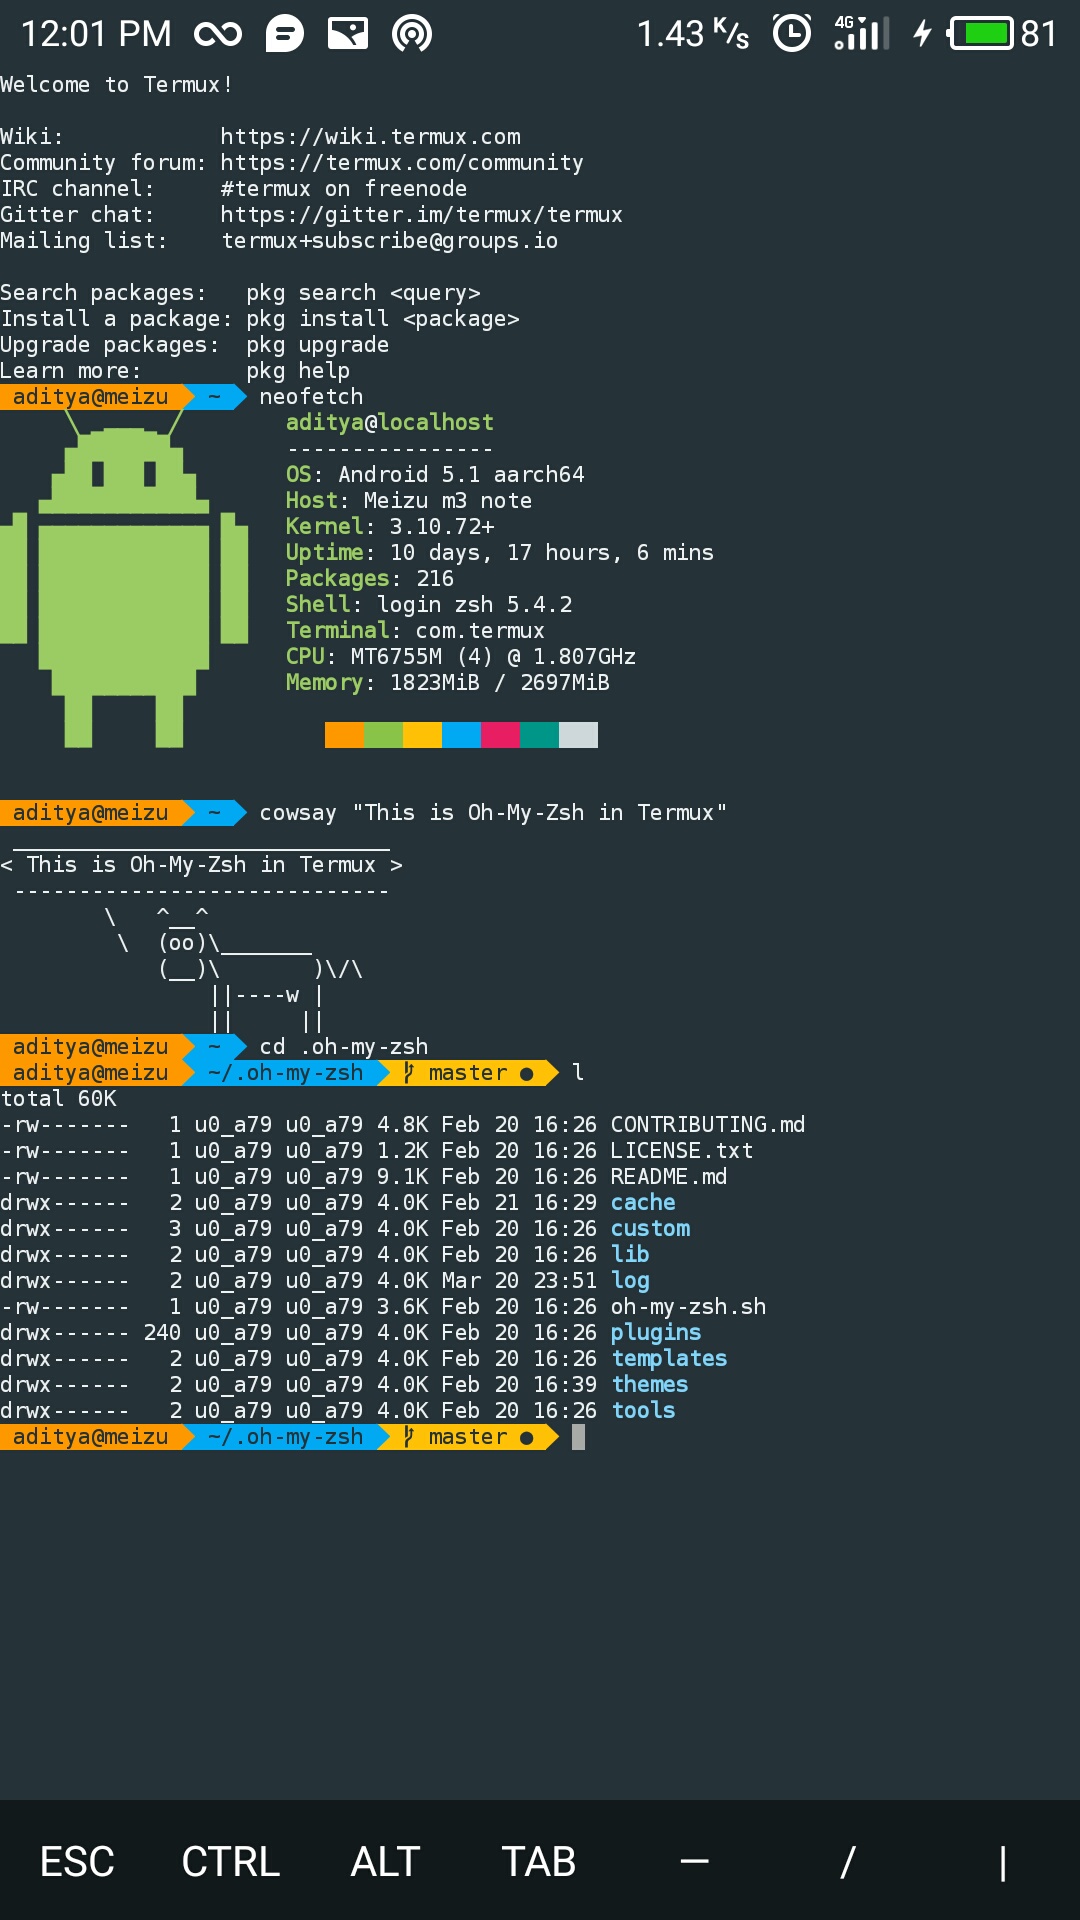Tap the plugins directory name
Viewport: 1080px width, 1920px height.
point(656,1333)
